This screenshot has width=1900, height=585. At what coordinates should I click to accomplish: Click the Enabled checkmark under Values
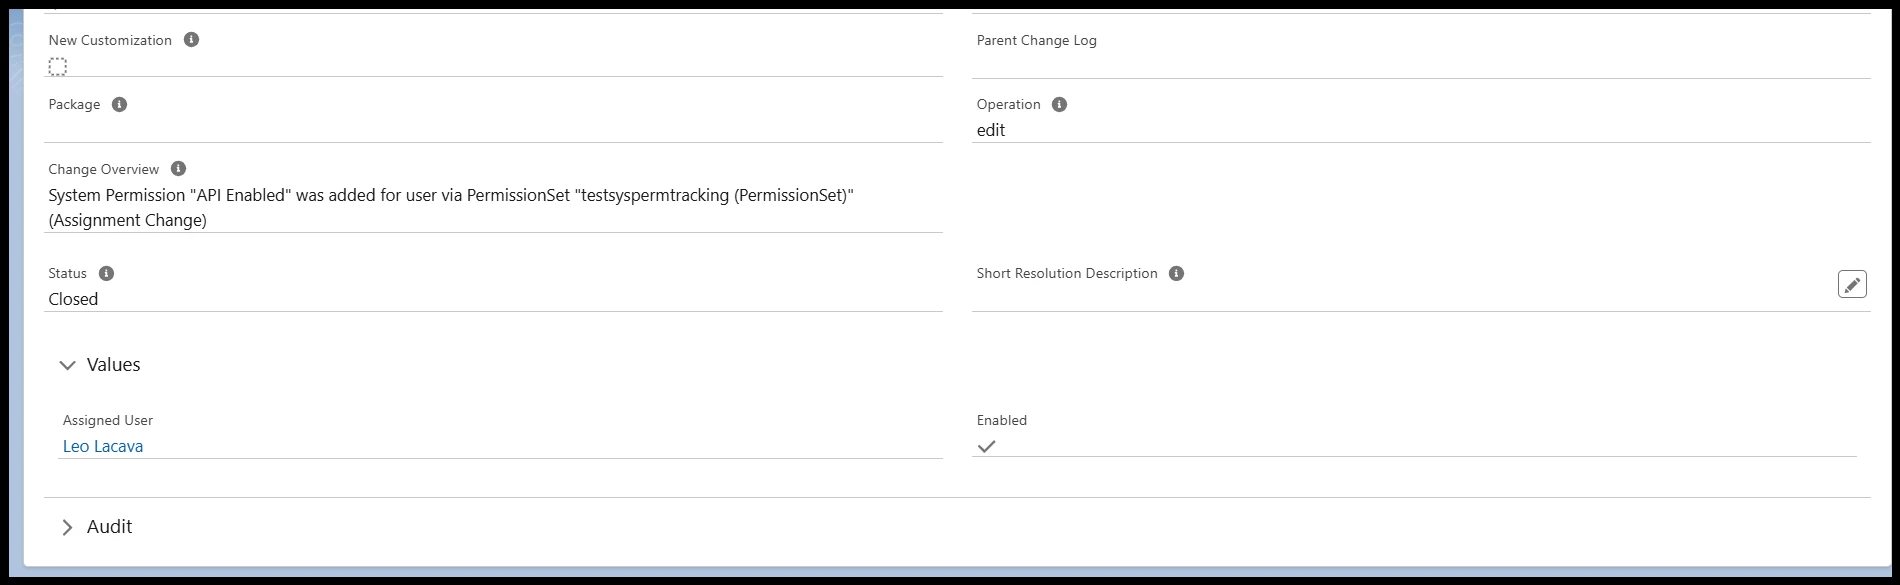point(989,446)
